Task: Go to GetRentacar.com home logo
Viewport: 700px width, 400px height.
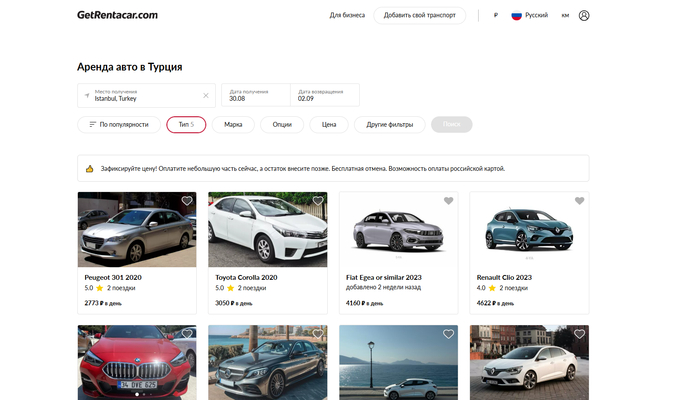Action: pos(117,15)
